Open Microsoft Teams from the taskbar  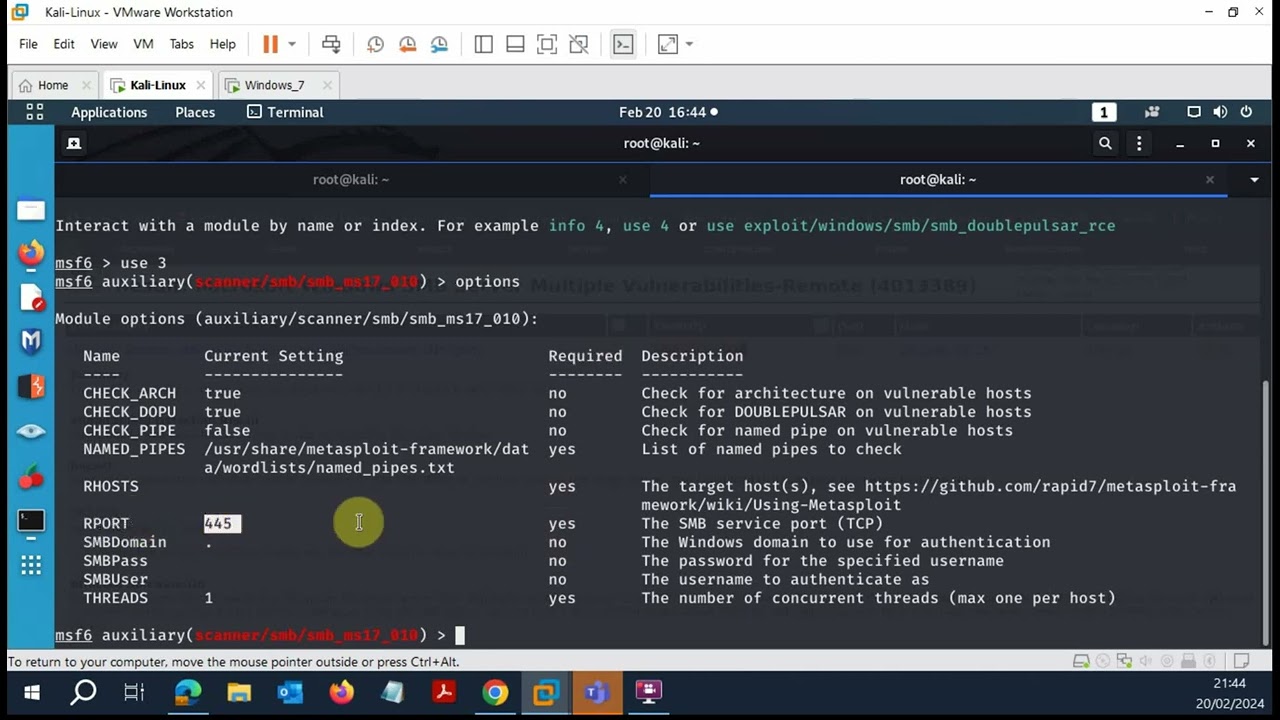point(597,692)
